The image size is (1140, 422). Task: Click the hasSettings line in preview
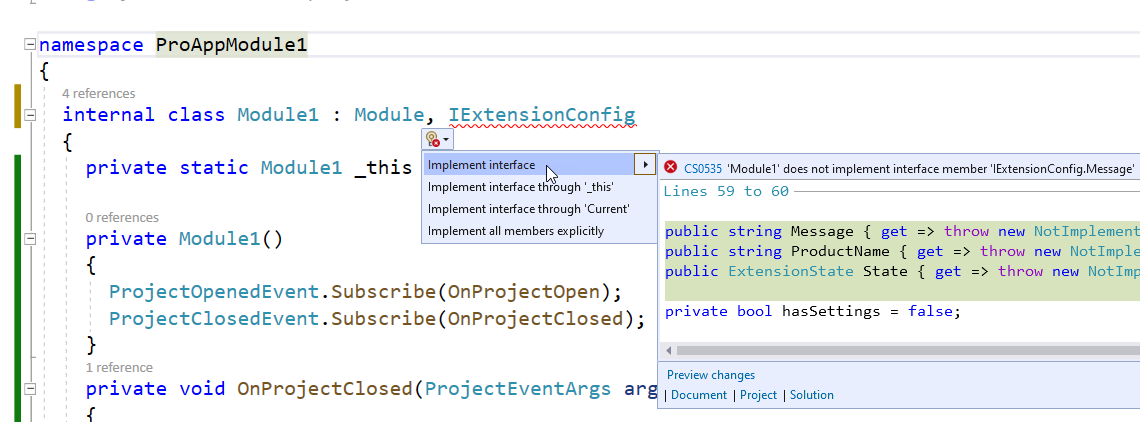click(x=813, y=311)
